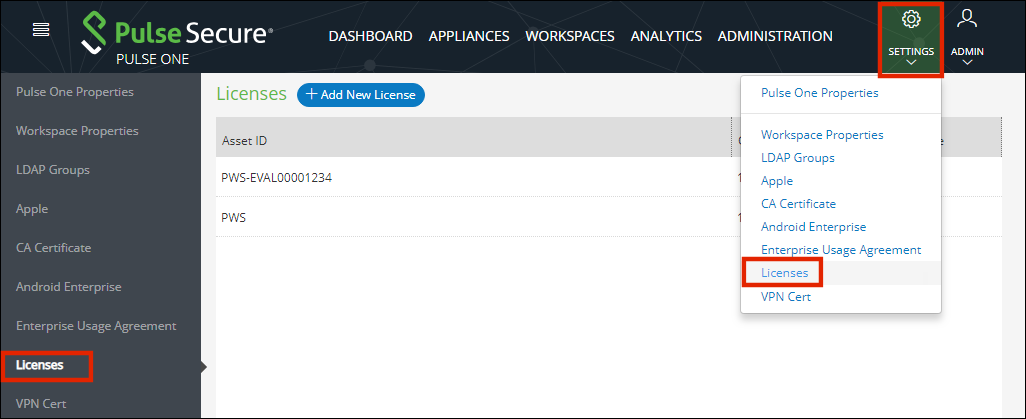Image resolution: width=1026 pixels, height=419 pixels.
Task: Choose CA Certificate from Settings dropdown
Action: tap(798, 204)
